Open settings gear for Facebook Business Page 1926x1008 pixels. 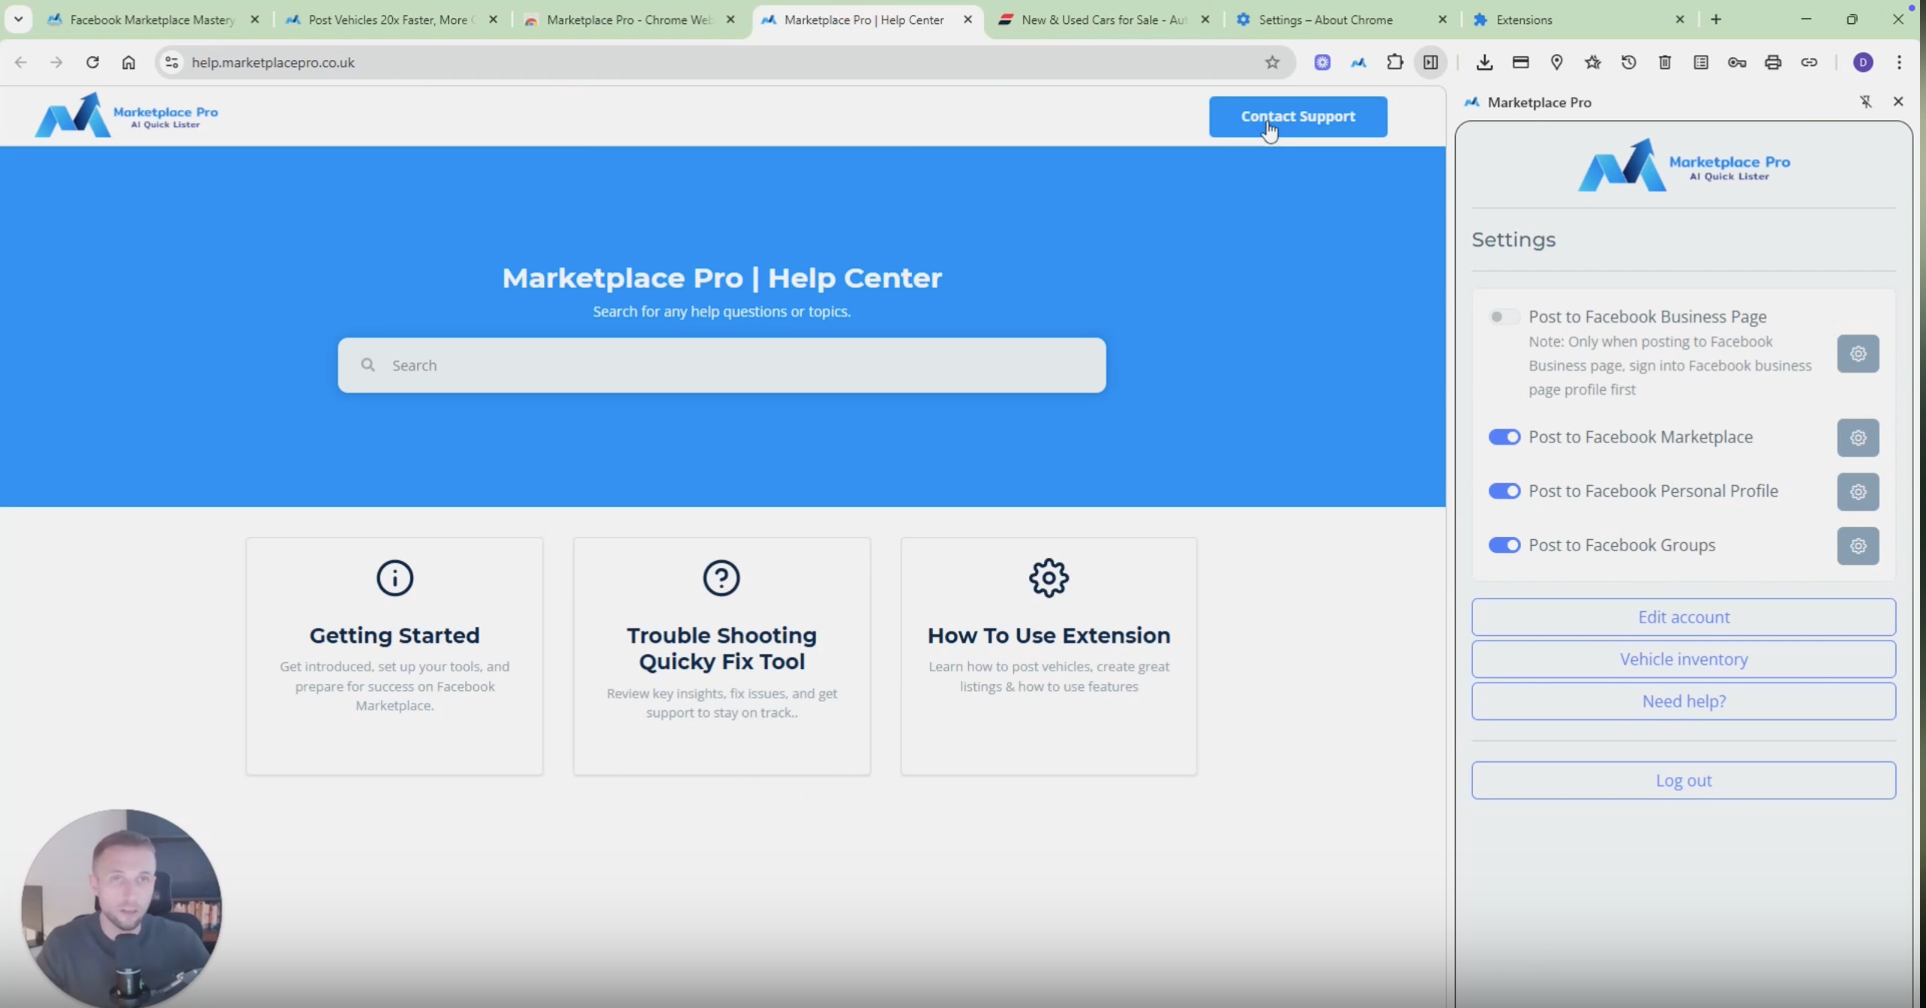1857,354
